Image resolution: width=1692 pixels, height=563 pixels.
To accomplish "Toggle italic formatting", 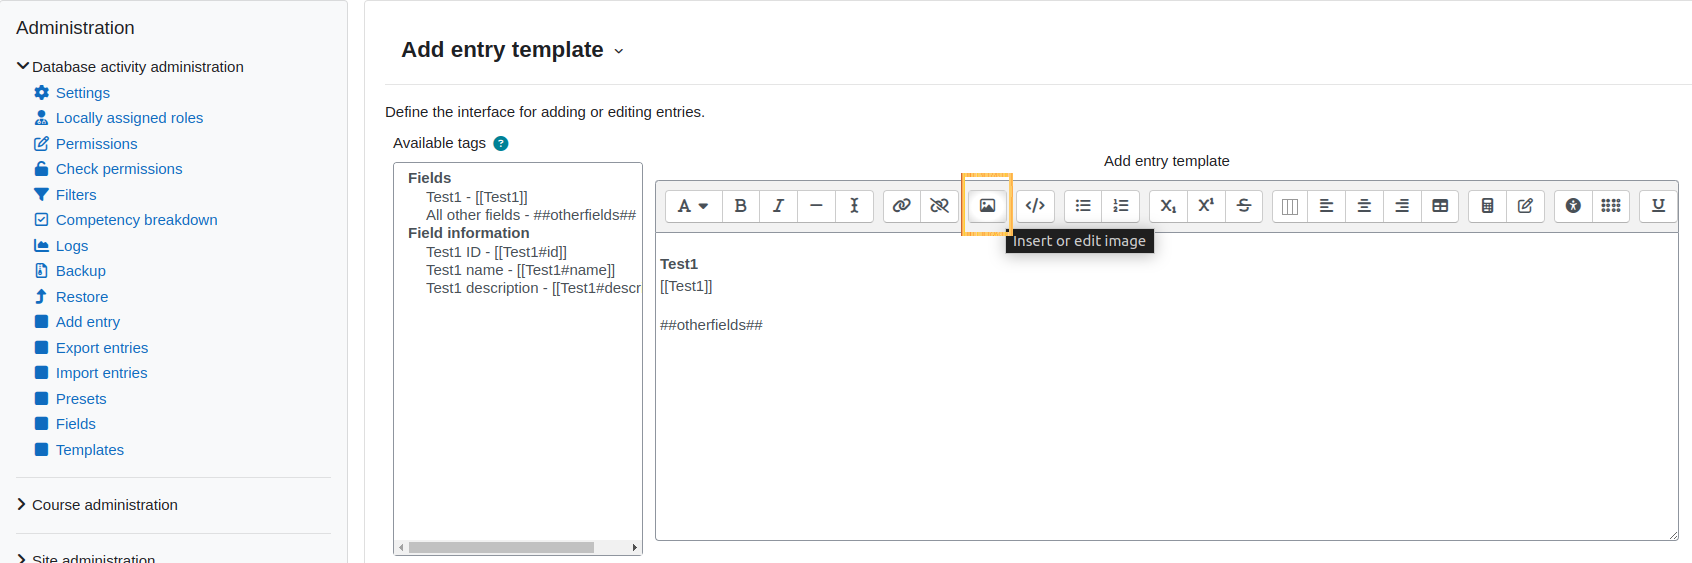I will pyautogui.click(x=778, y=206).
